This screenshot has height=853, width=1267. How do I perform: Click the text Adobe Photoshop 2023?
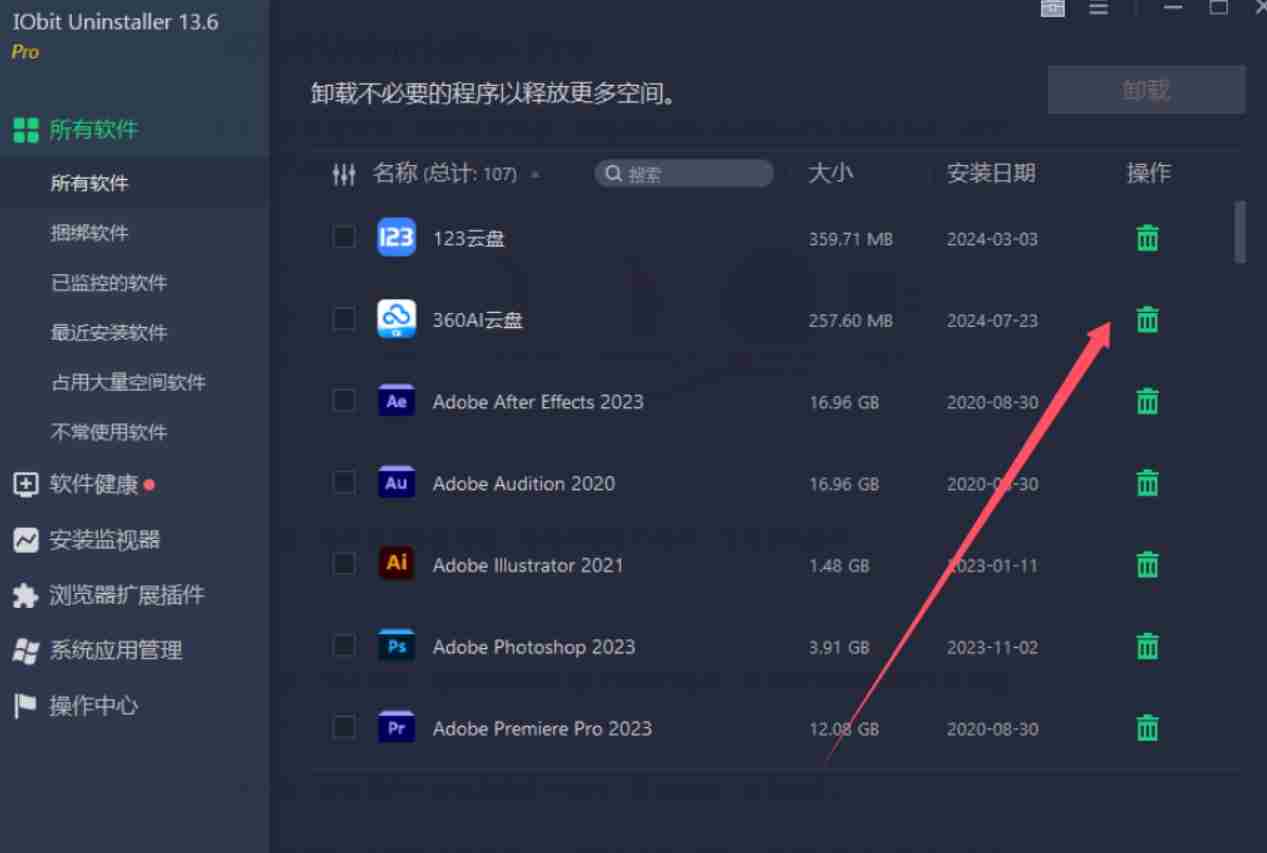click(534, 647)
